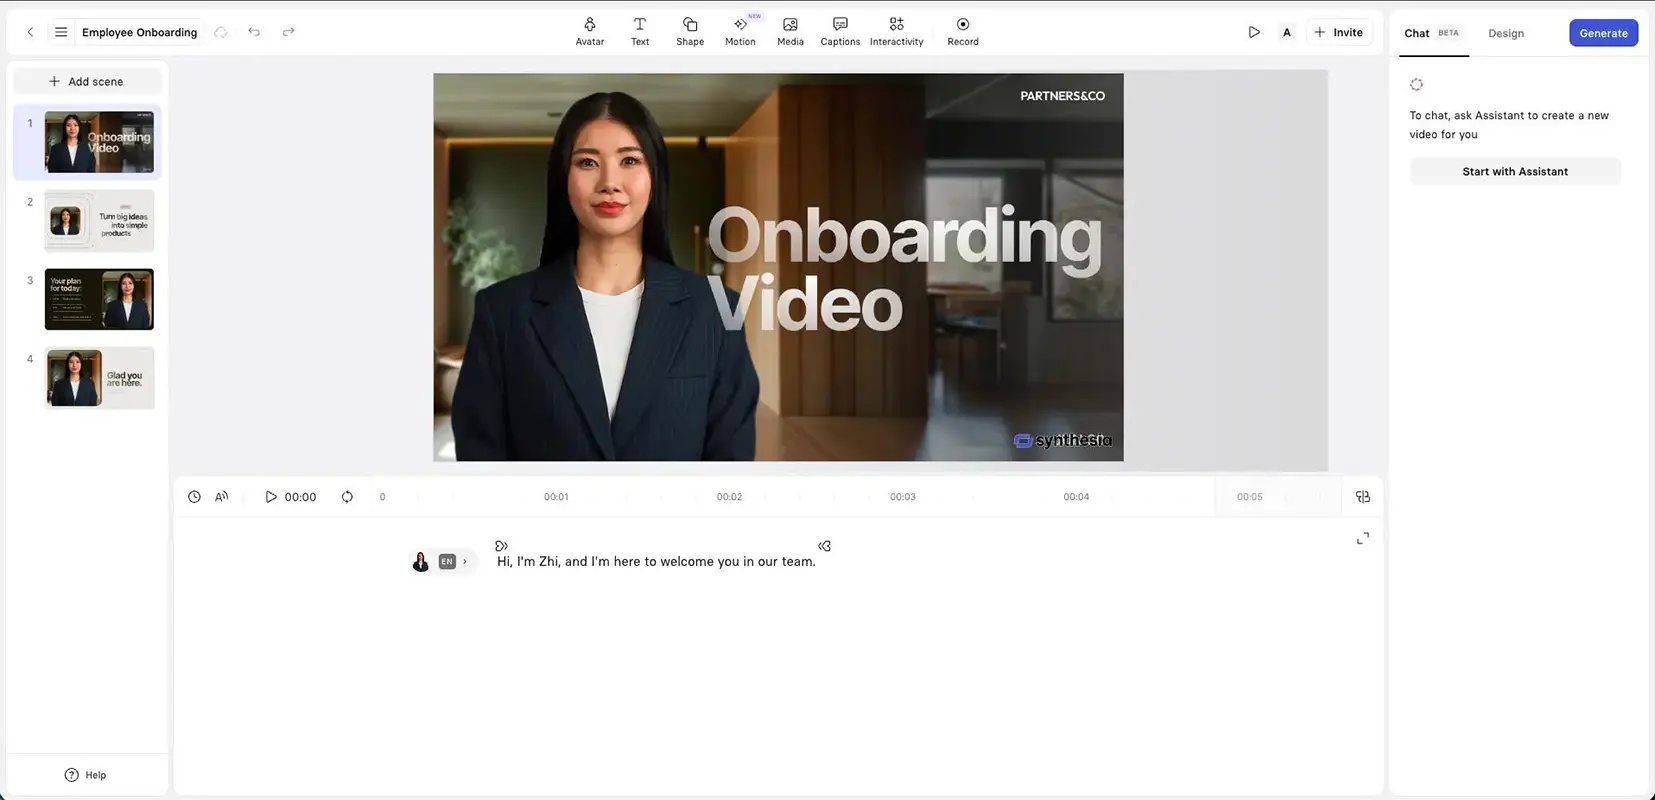1655x800 pixels.
Task: Open the Captions tool
Action: click(x=840, y=32)
